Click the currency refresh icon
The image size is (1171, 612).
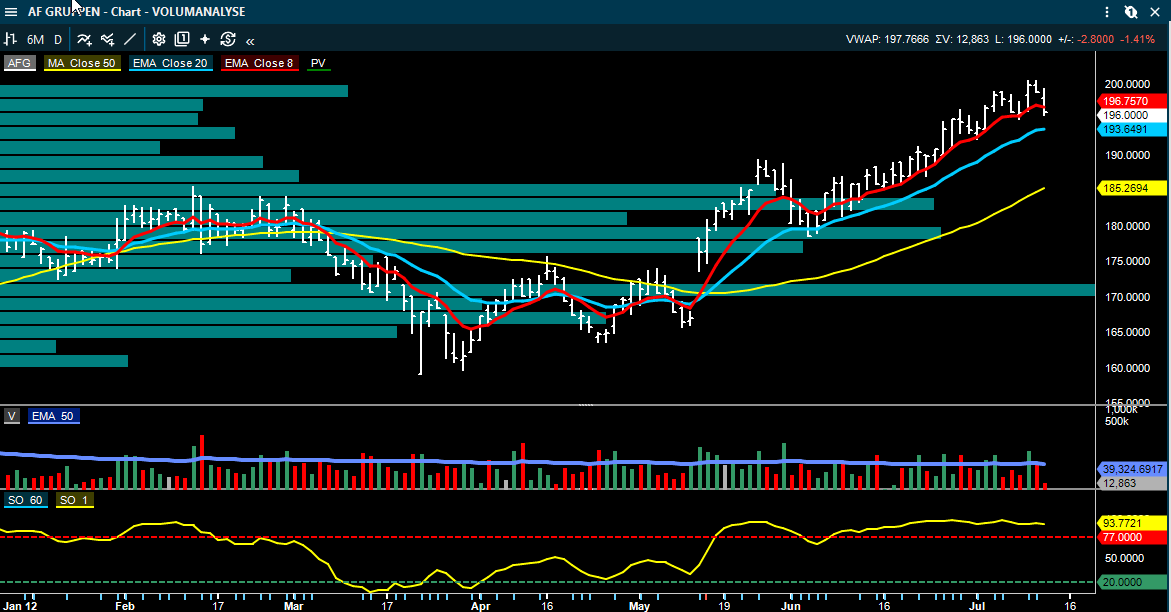click(228, 39)
